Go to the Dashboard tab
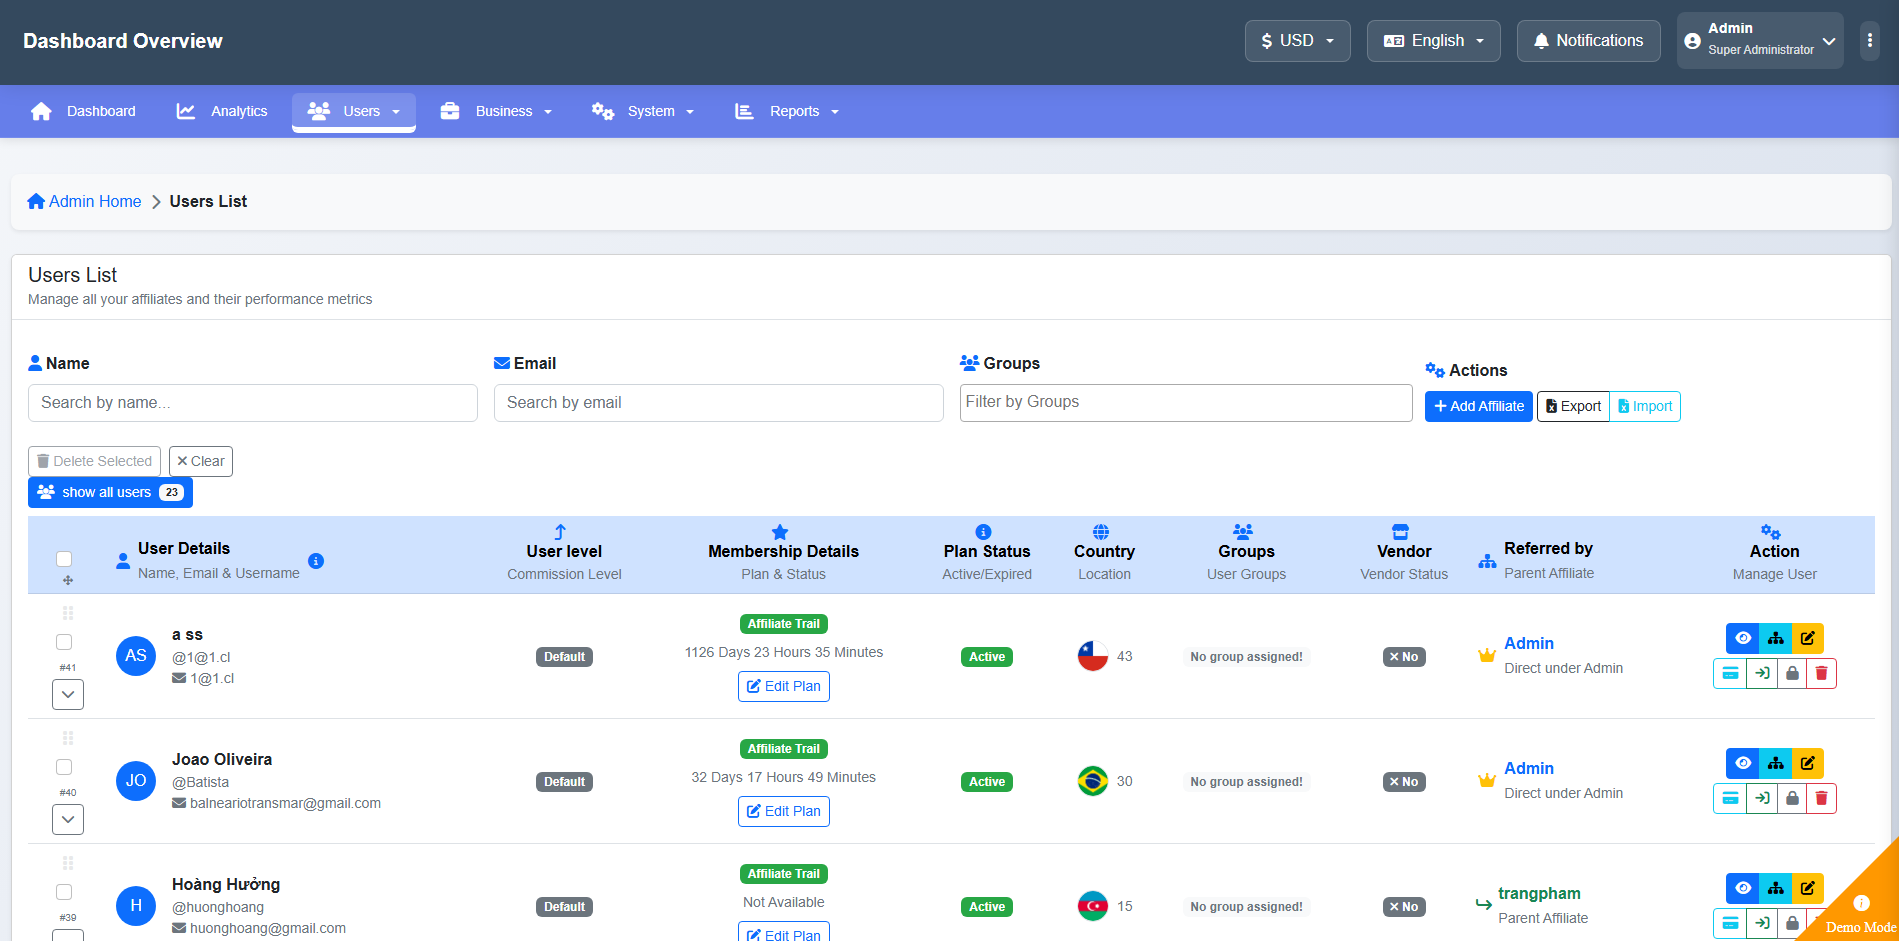 (84, 111)
